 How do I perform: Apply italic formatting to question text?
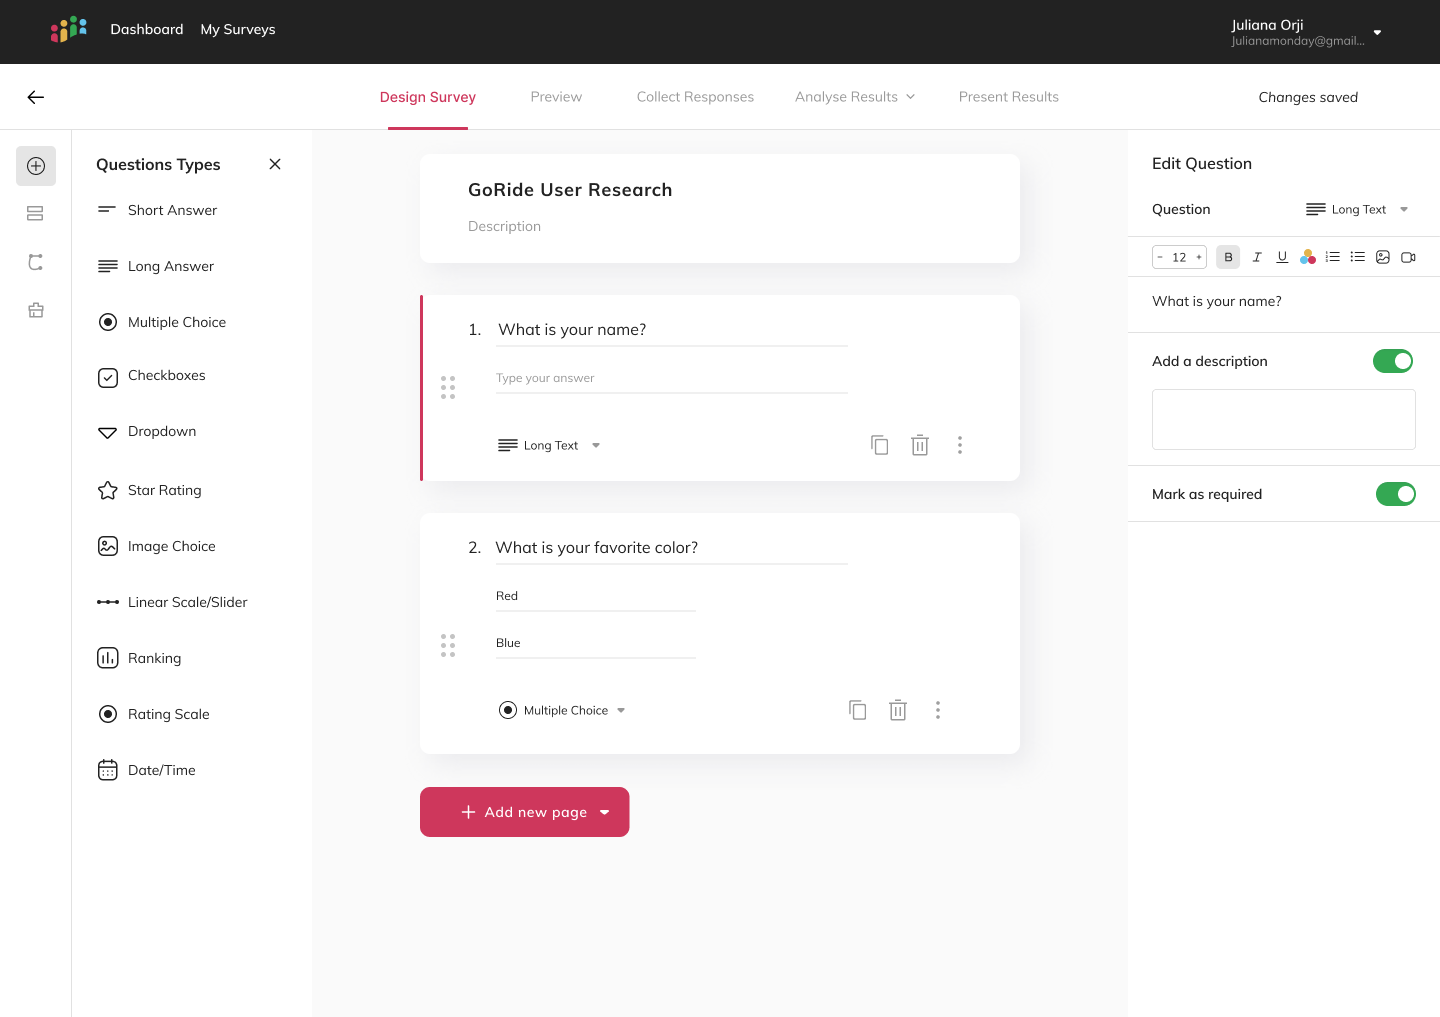[1256, 257]
